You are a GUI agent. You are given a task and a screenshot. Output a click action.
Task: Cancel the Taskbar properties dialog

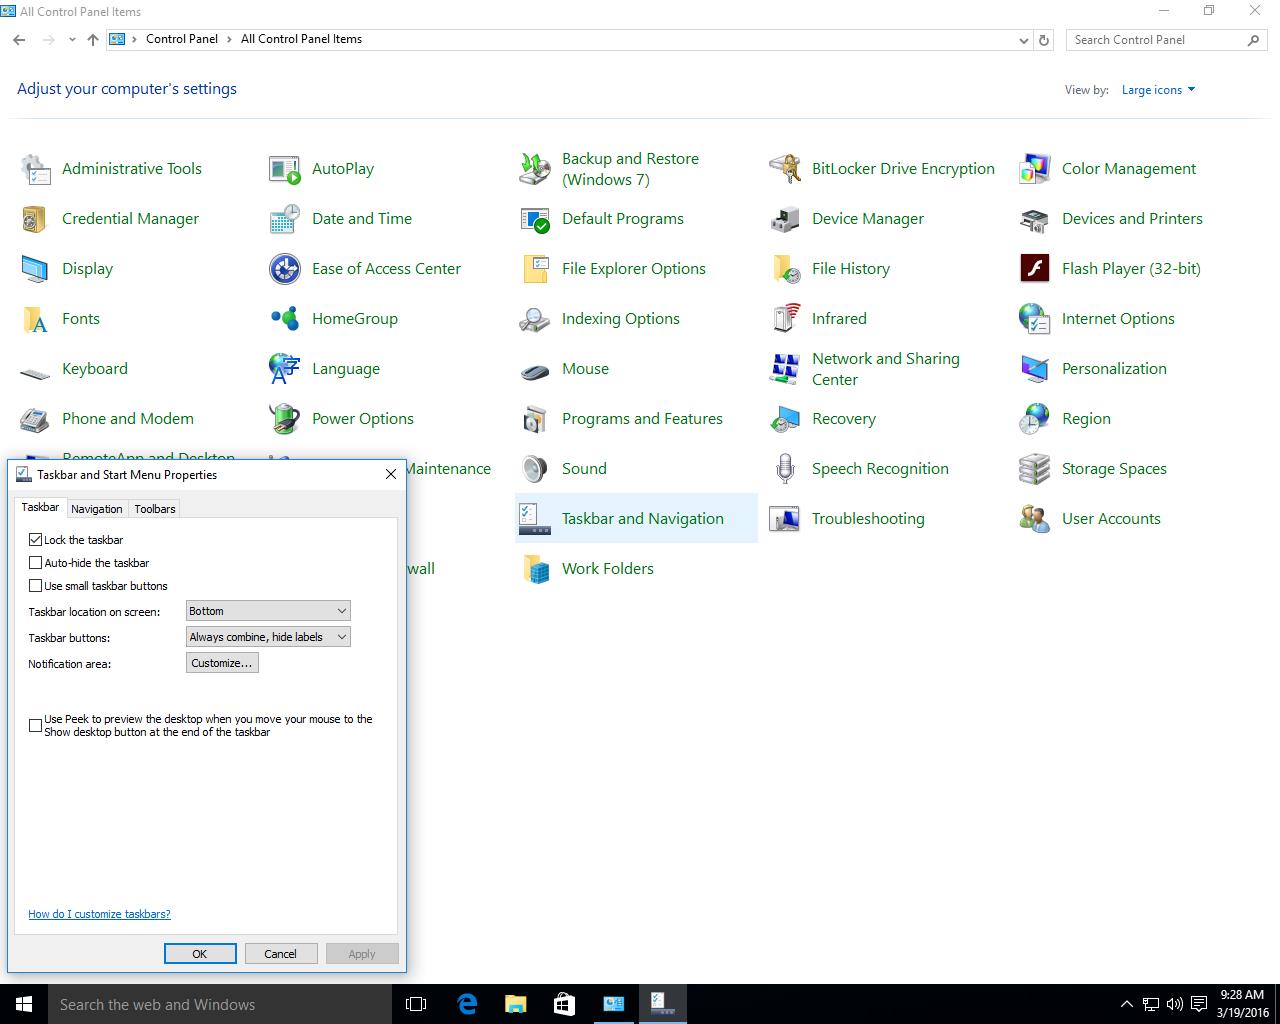click(x=280, y=954)
